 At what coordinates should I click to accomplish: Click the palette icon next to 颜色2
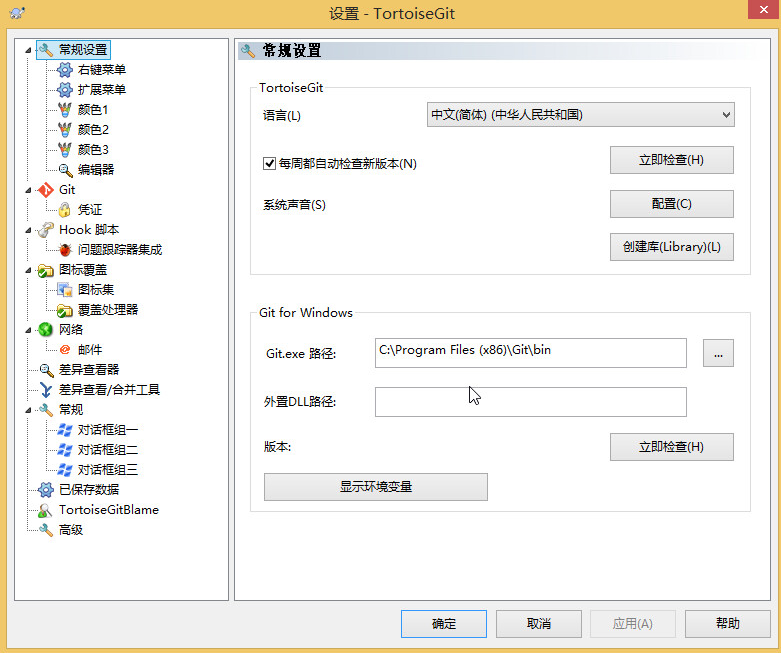(65, 130)
